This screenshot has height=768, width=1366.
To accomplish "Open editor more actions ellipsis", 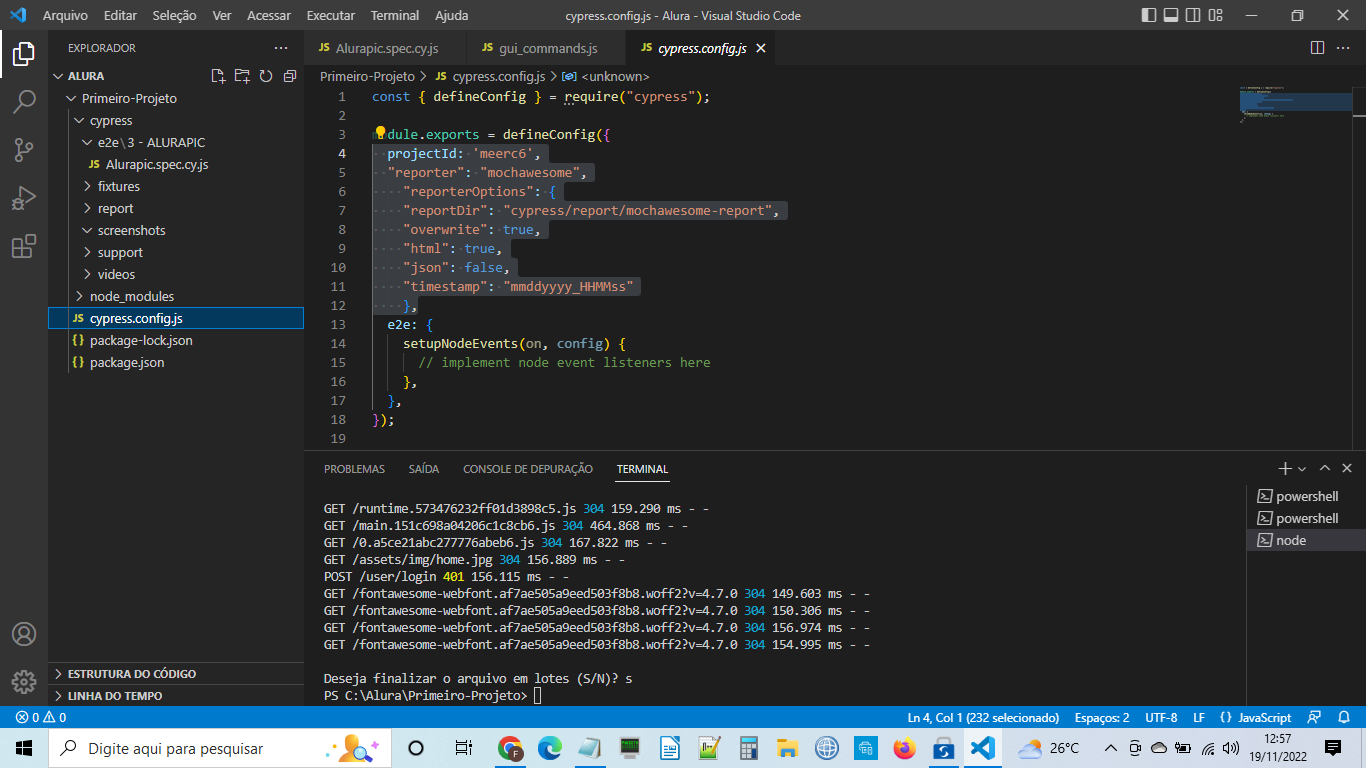I will pyautogui.click(x=1345, y=48).
